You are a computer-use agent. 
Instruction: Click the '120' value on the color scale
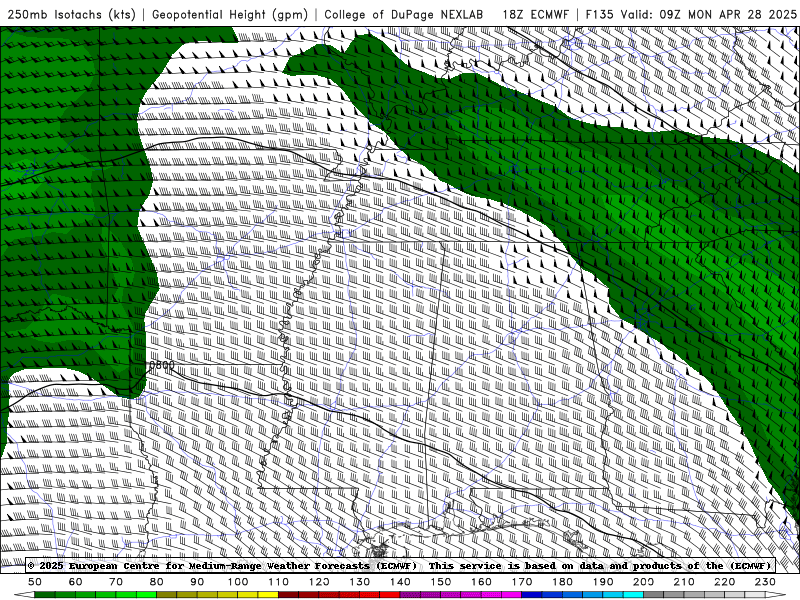click(319, 582)
